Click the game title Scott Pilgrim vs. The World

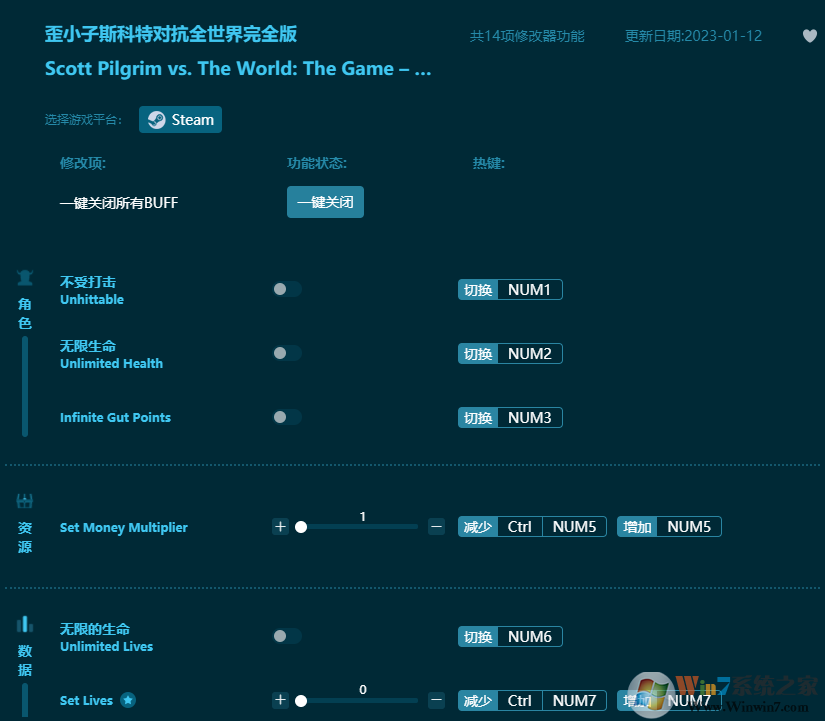pyautogui.click(x=238, y=69)
